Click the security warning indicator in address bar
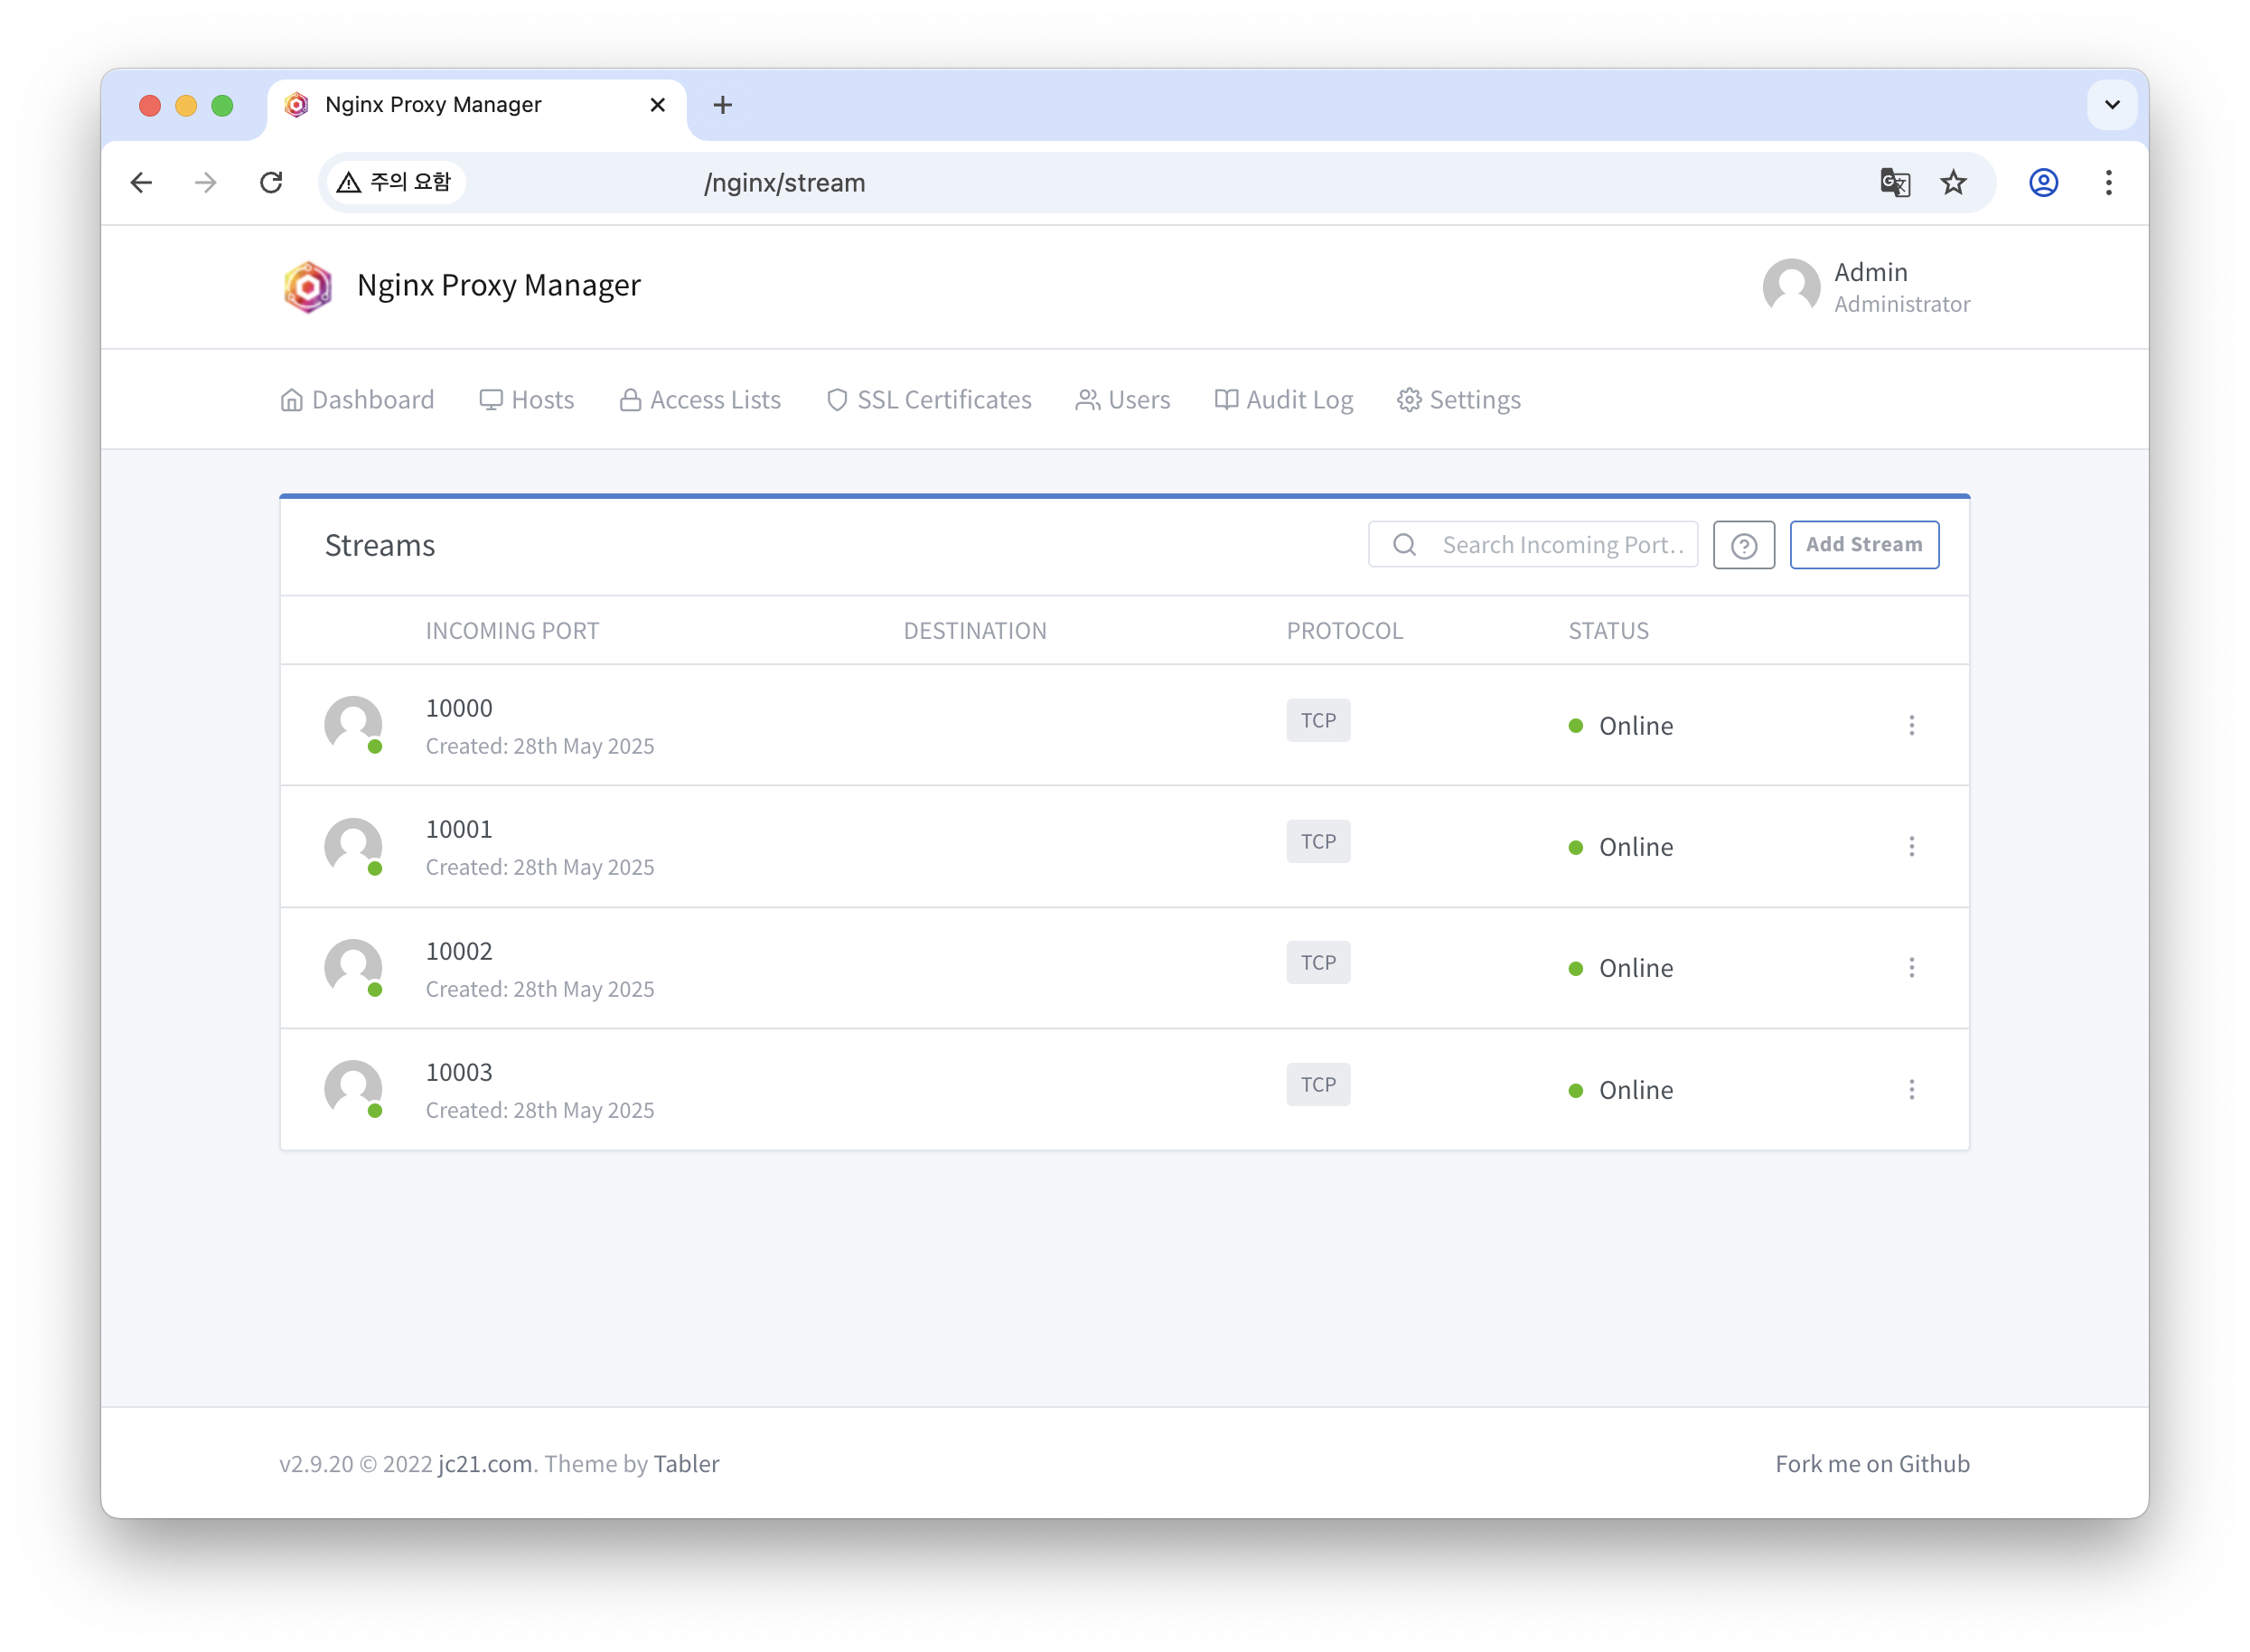The width and height of the screenshot is (2250, 1652). pos(396,183)
